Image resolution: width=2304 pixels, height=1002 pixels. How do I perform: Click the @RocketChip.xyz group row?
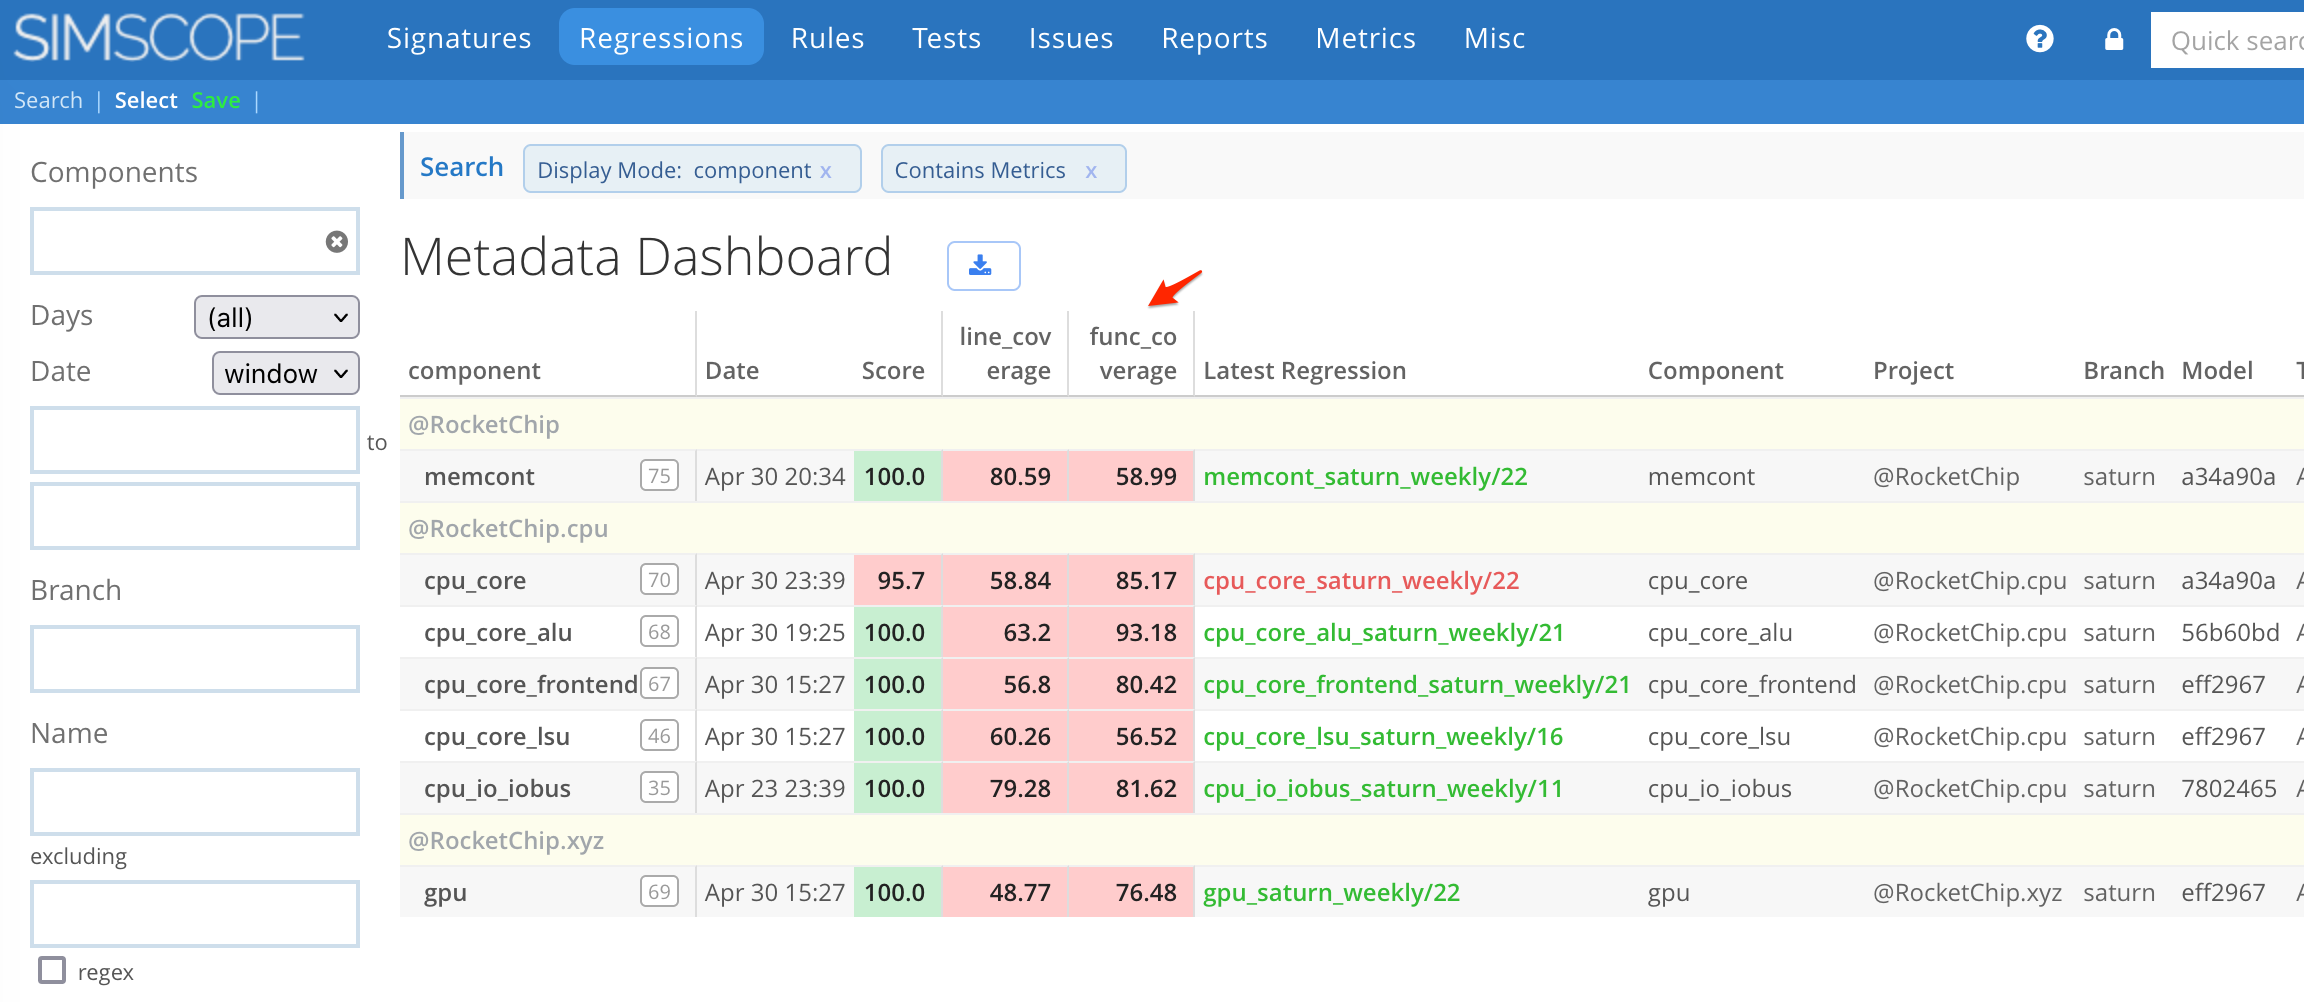[1352, 840]
